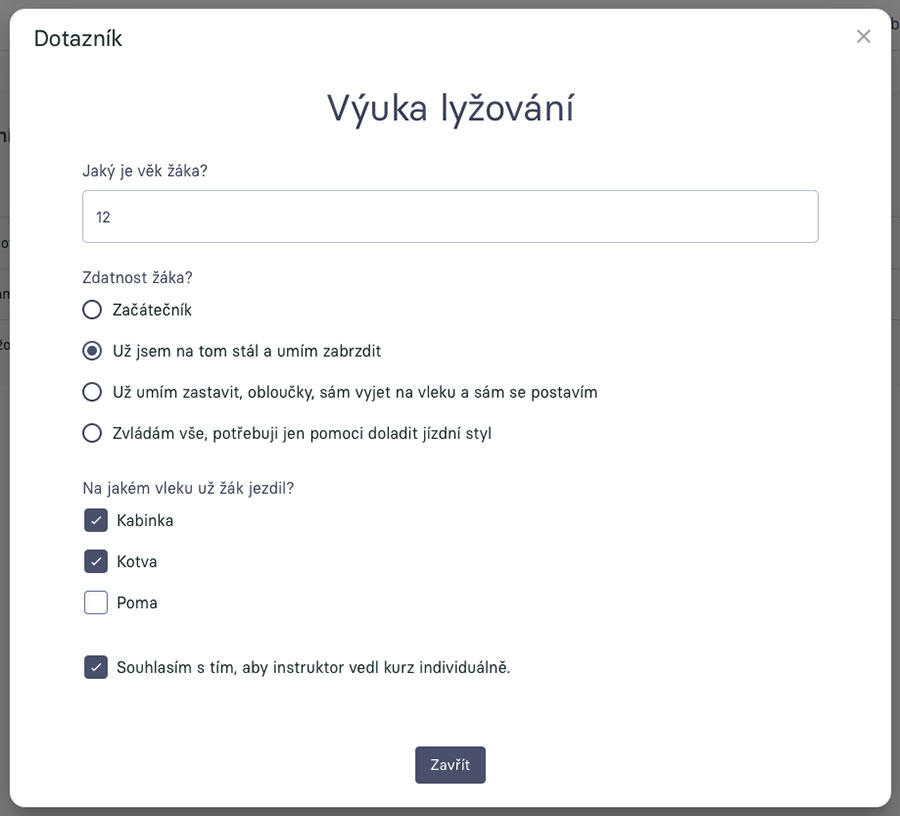Click the 'Výuka lyžování' heading
Viewport: 900px width, 816px height.
(x=450, y=108)
